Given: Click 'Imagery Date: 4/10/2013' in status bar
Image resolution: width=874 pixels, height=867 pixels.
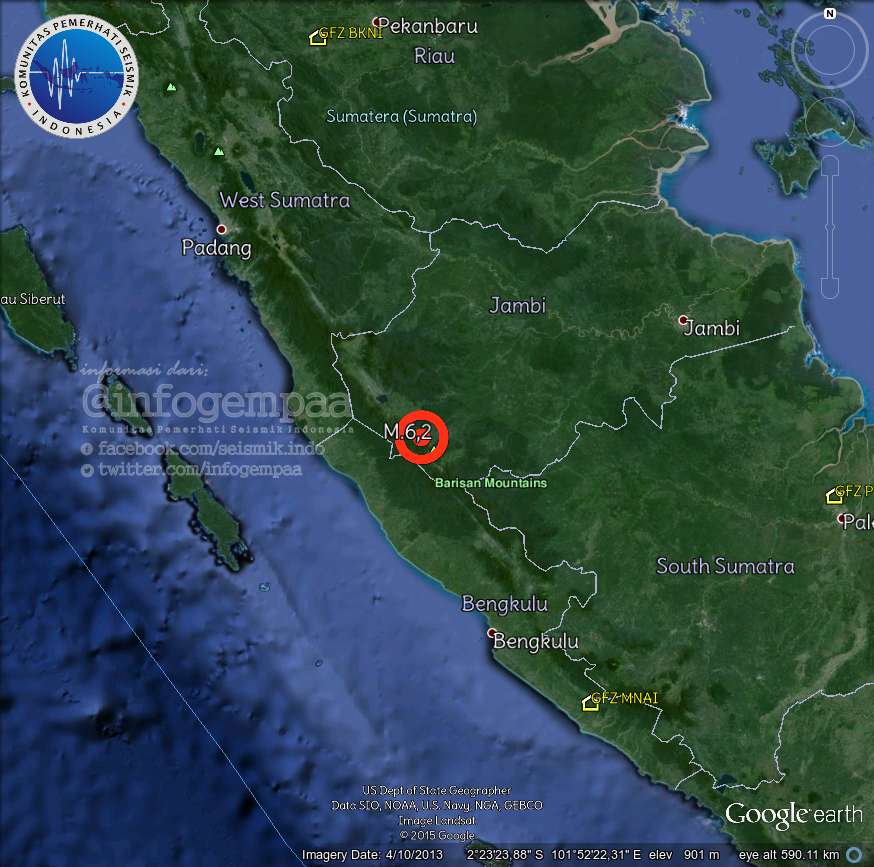Looking at the screenshot, I should coord(372,855).
